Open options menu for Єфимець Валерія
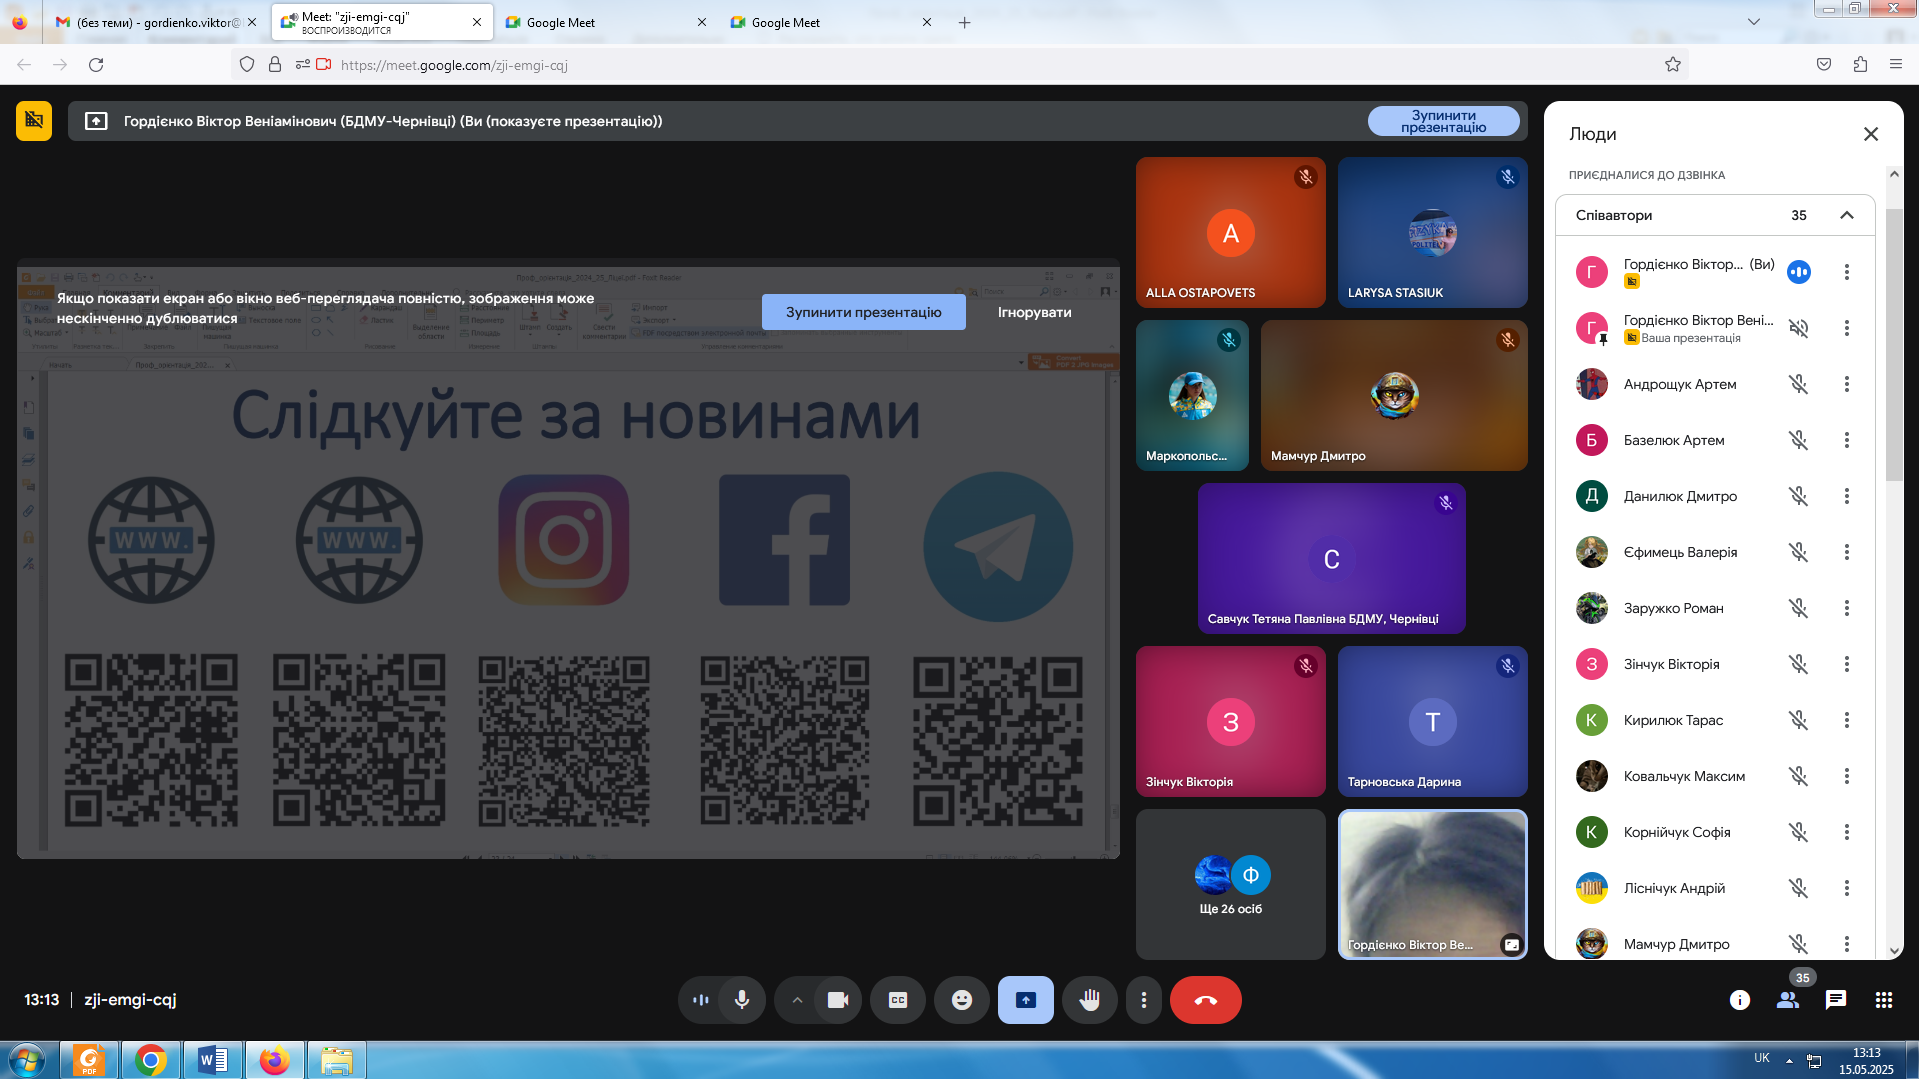Image resolution: width=1919 pixels, height=1079 pixels. (1847, 552)
